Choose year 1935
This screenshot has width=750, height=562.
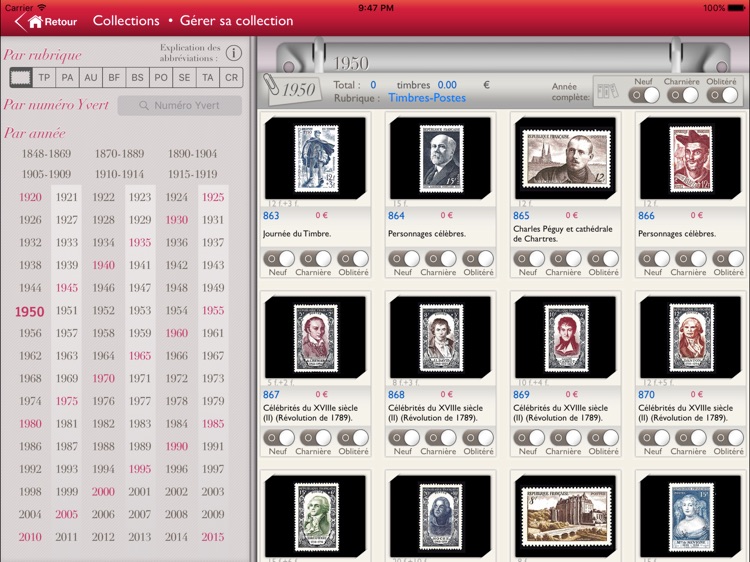140,242
